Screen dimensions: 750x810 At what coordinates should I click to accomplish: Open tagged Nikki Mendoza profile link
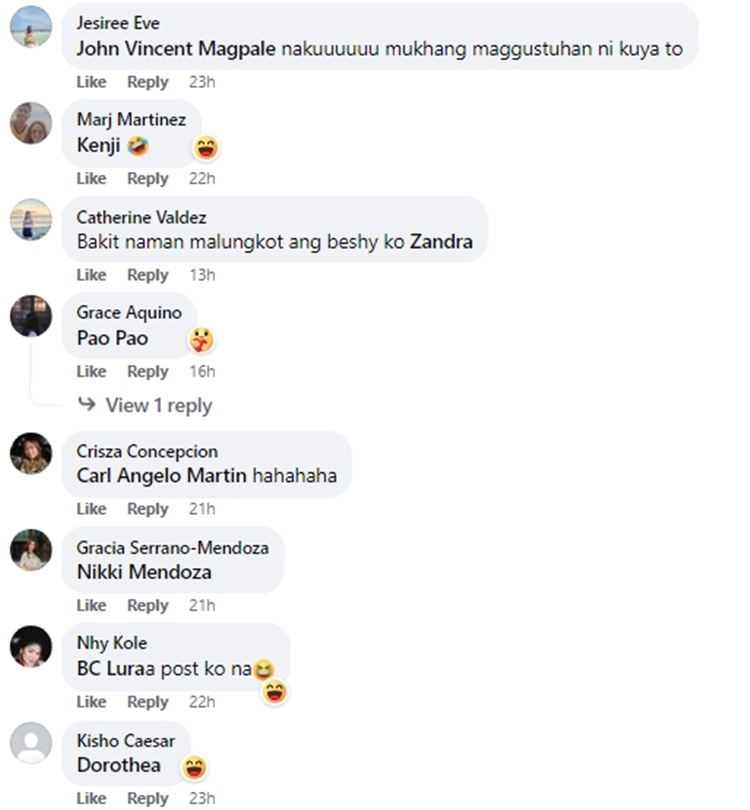click(x=144, y=572)
